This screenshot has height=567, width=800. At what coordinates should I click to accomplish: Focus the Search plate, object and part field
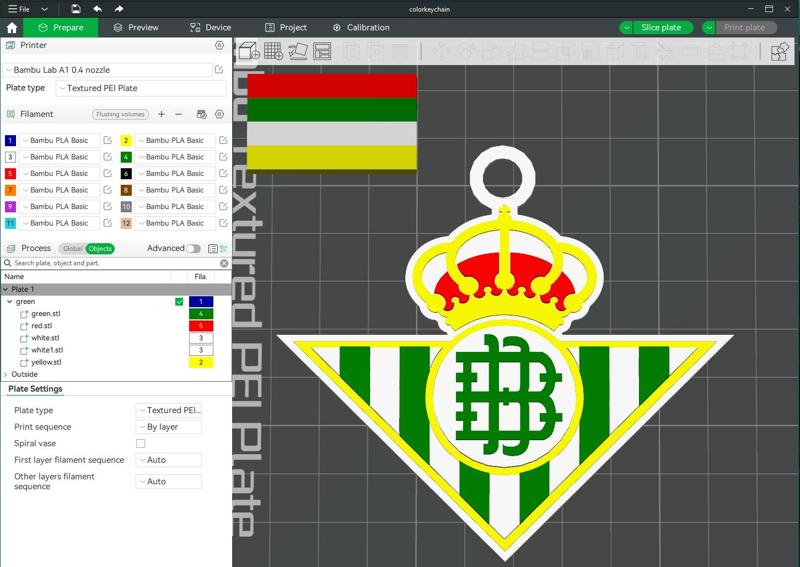point(116,263)
